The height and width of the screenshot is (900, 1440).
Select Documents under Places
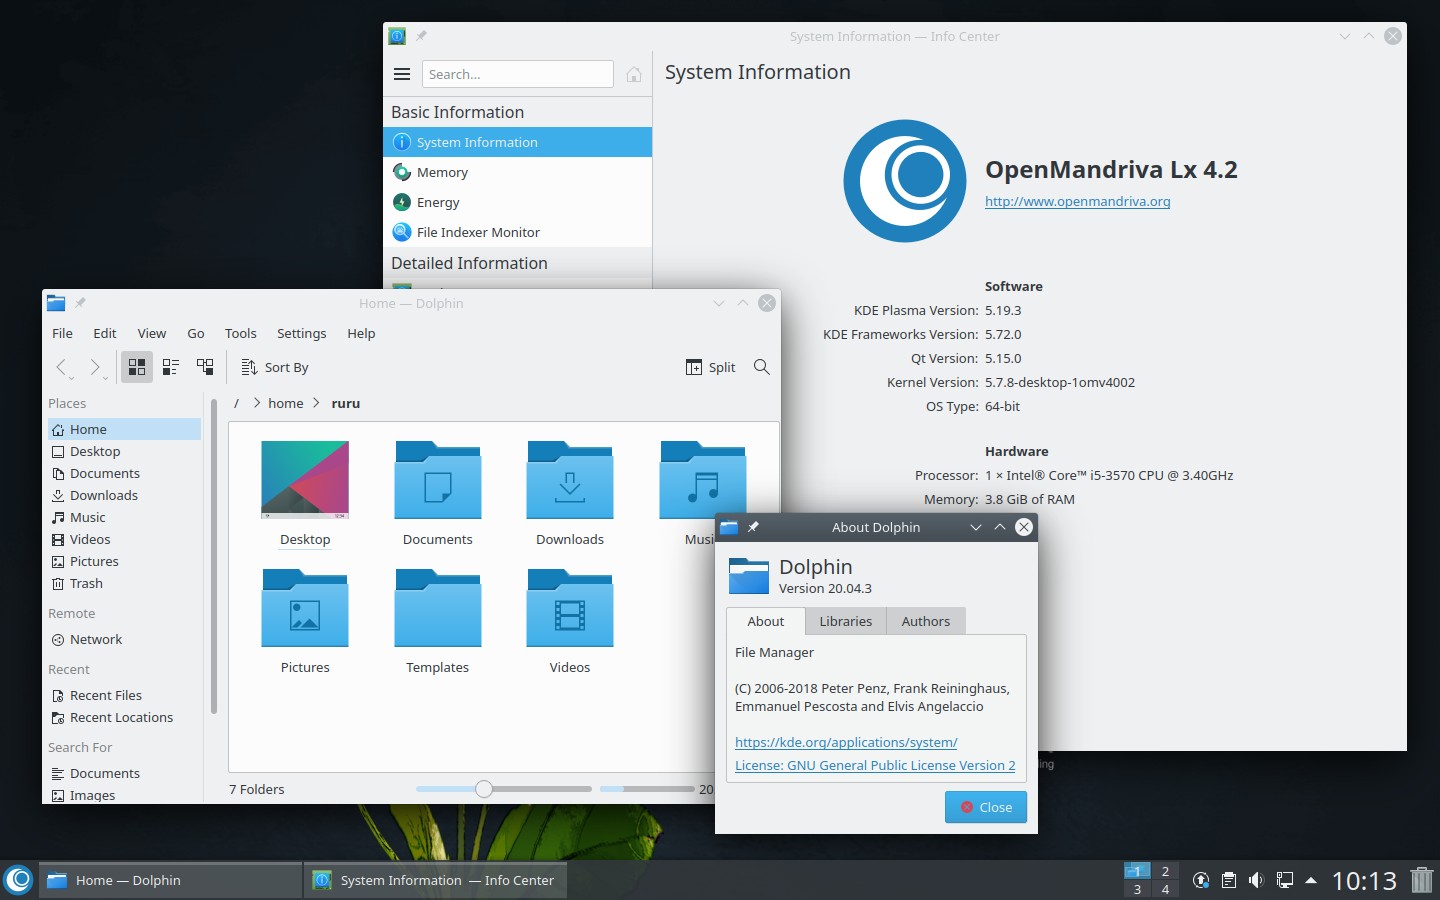click(124, 473)
